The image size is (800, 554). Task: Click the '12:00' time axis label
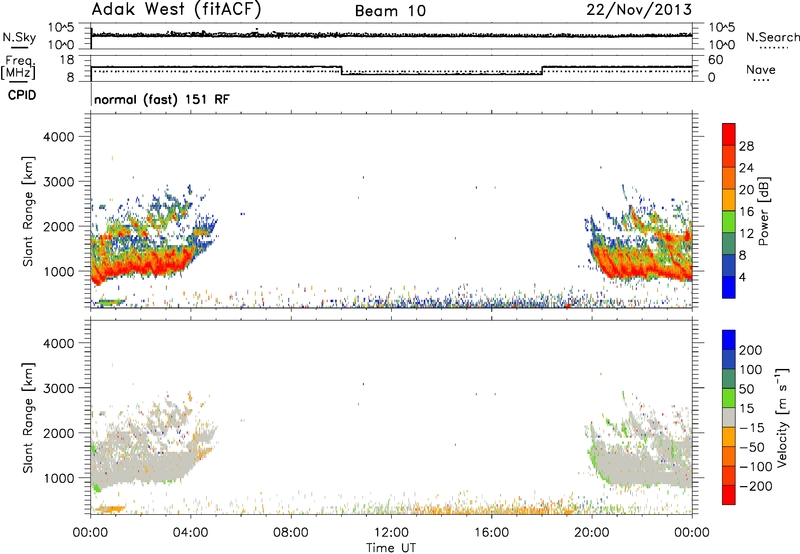click(x=391, y=533)
